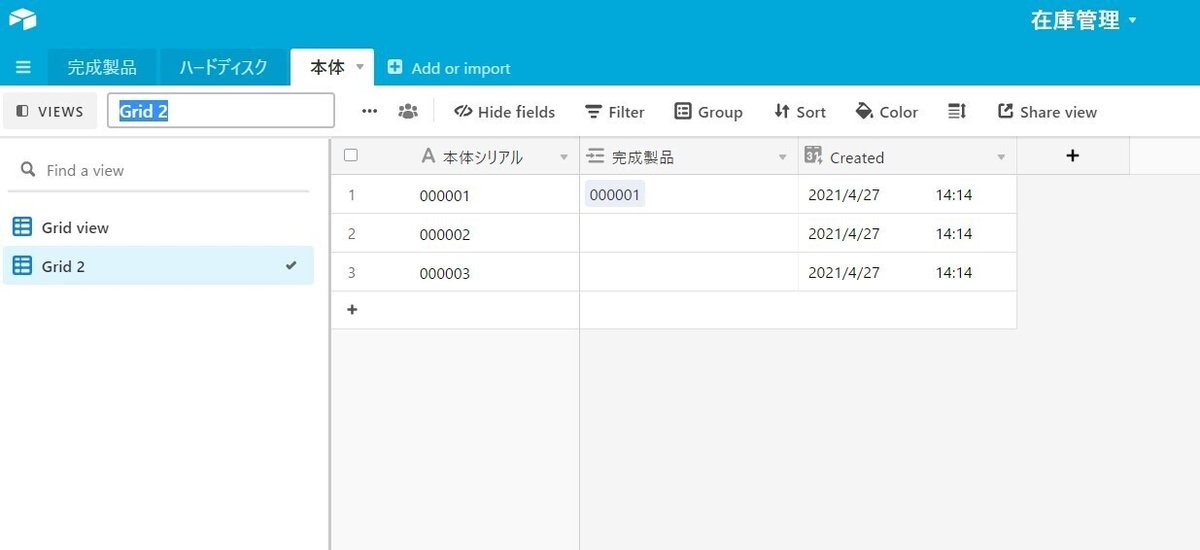
Task: Toggle the VIEWS sidebar button
Action: (50, 112)
